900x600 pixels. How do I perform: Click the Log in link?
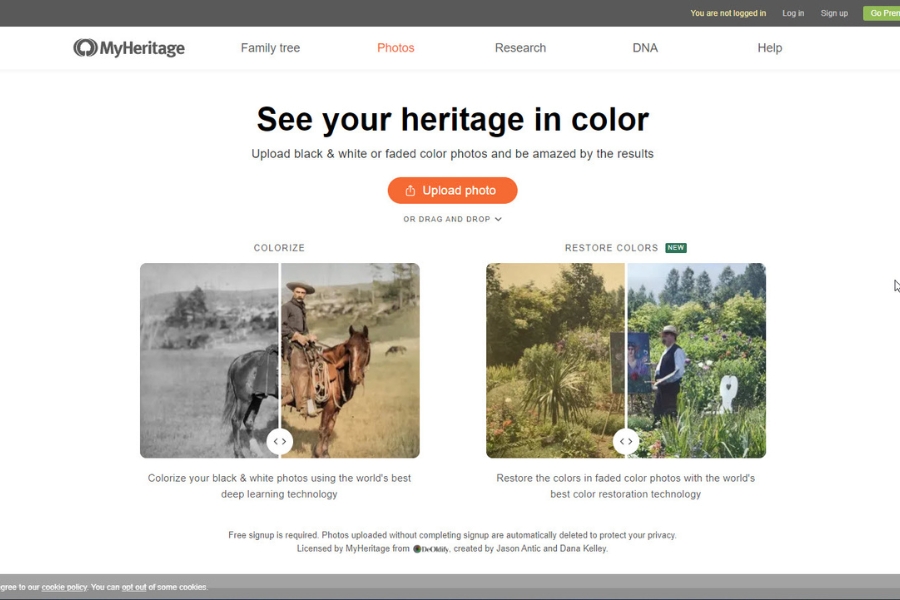[792, 13]
